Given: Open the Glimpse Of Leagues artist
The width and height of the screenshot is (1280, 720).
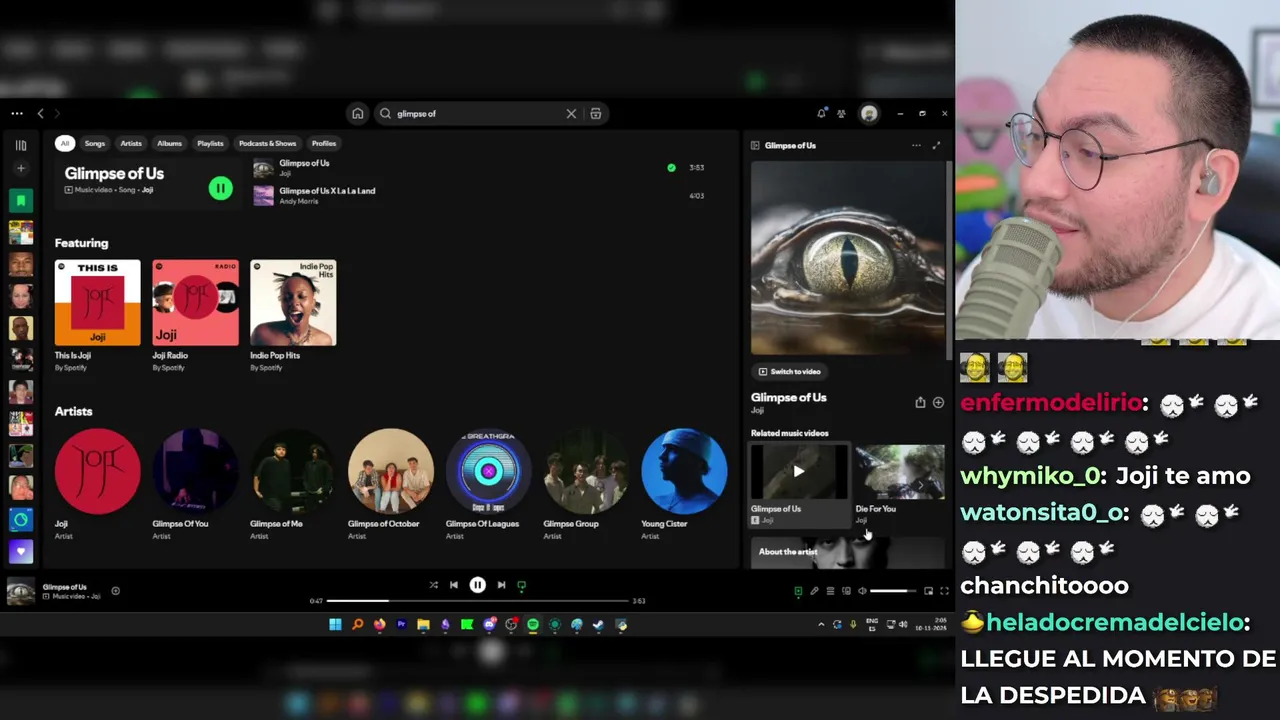Looking at the screenshot, I should (x=488, y=485).
